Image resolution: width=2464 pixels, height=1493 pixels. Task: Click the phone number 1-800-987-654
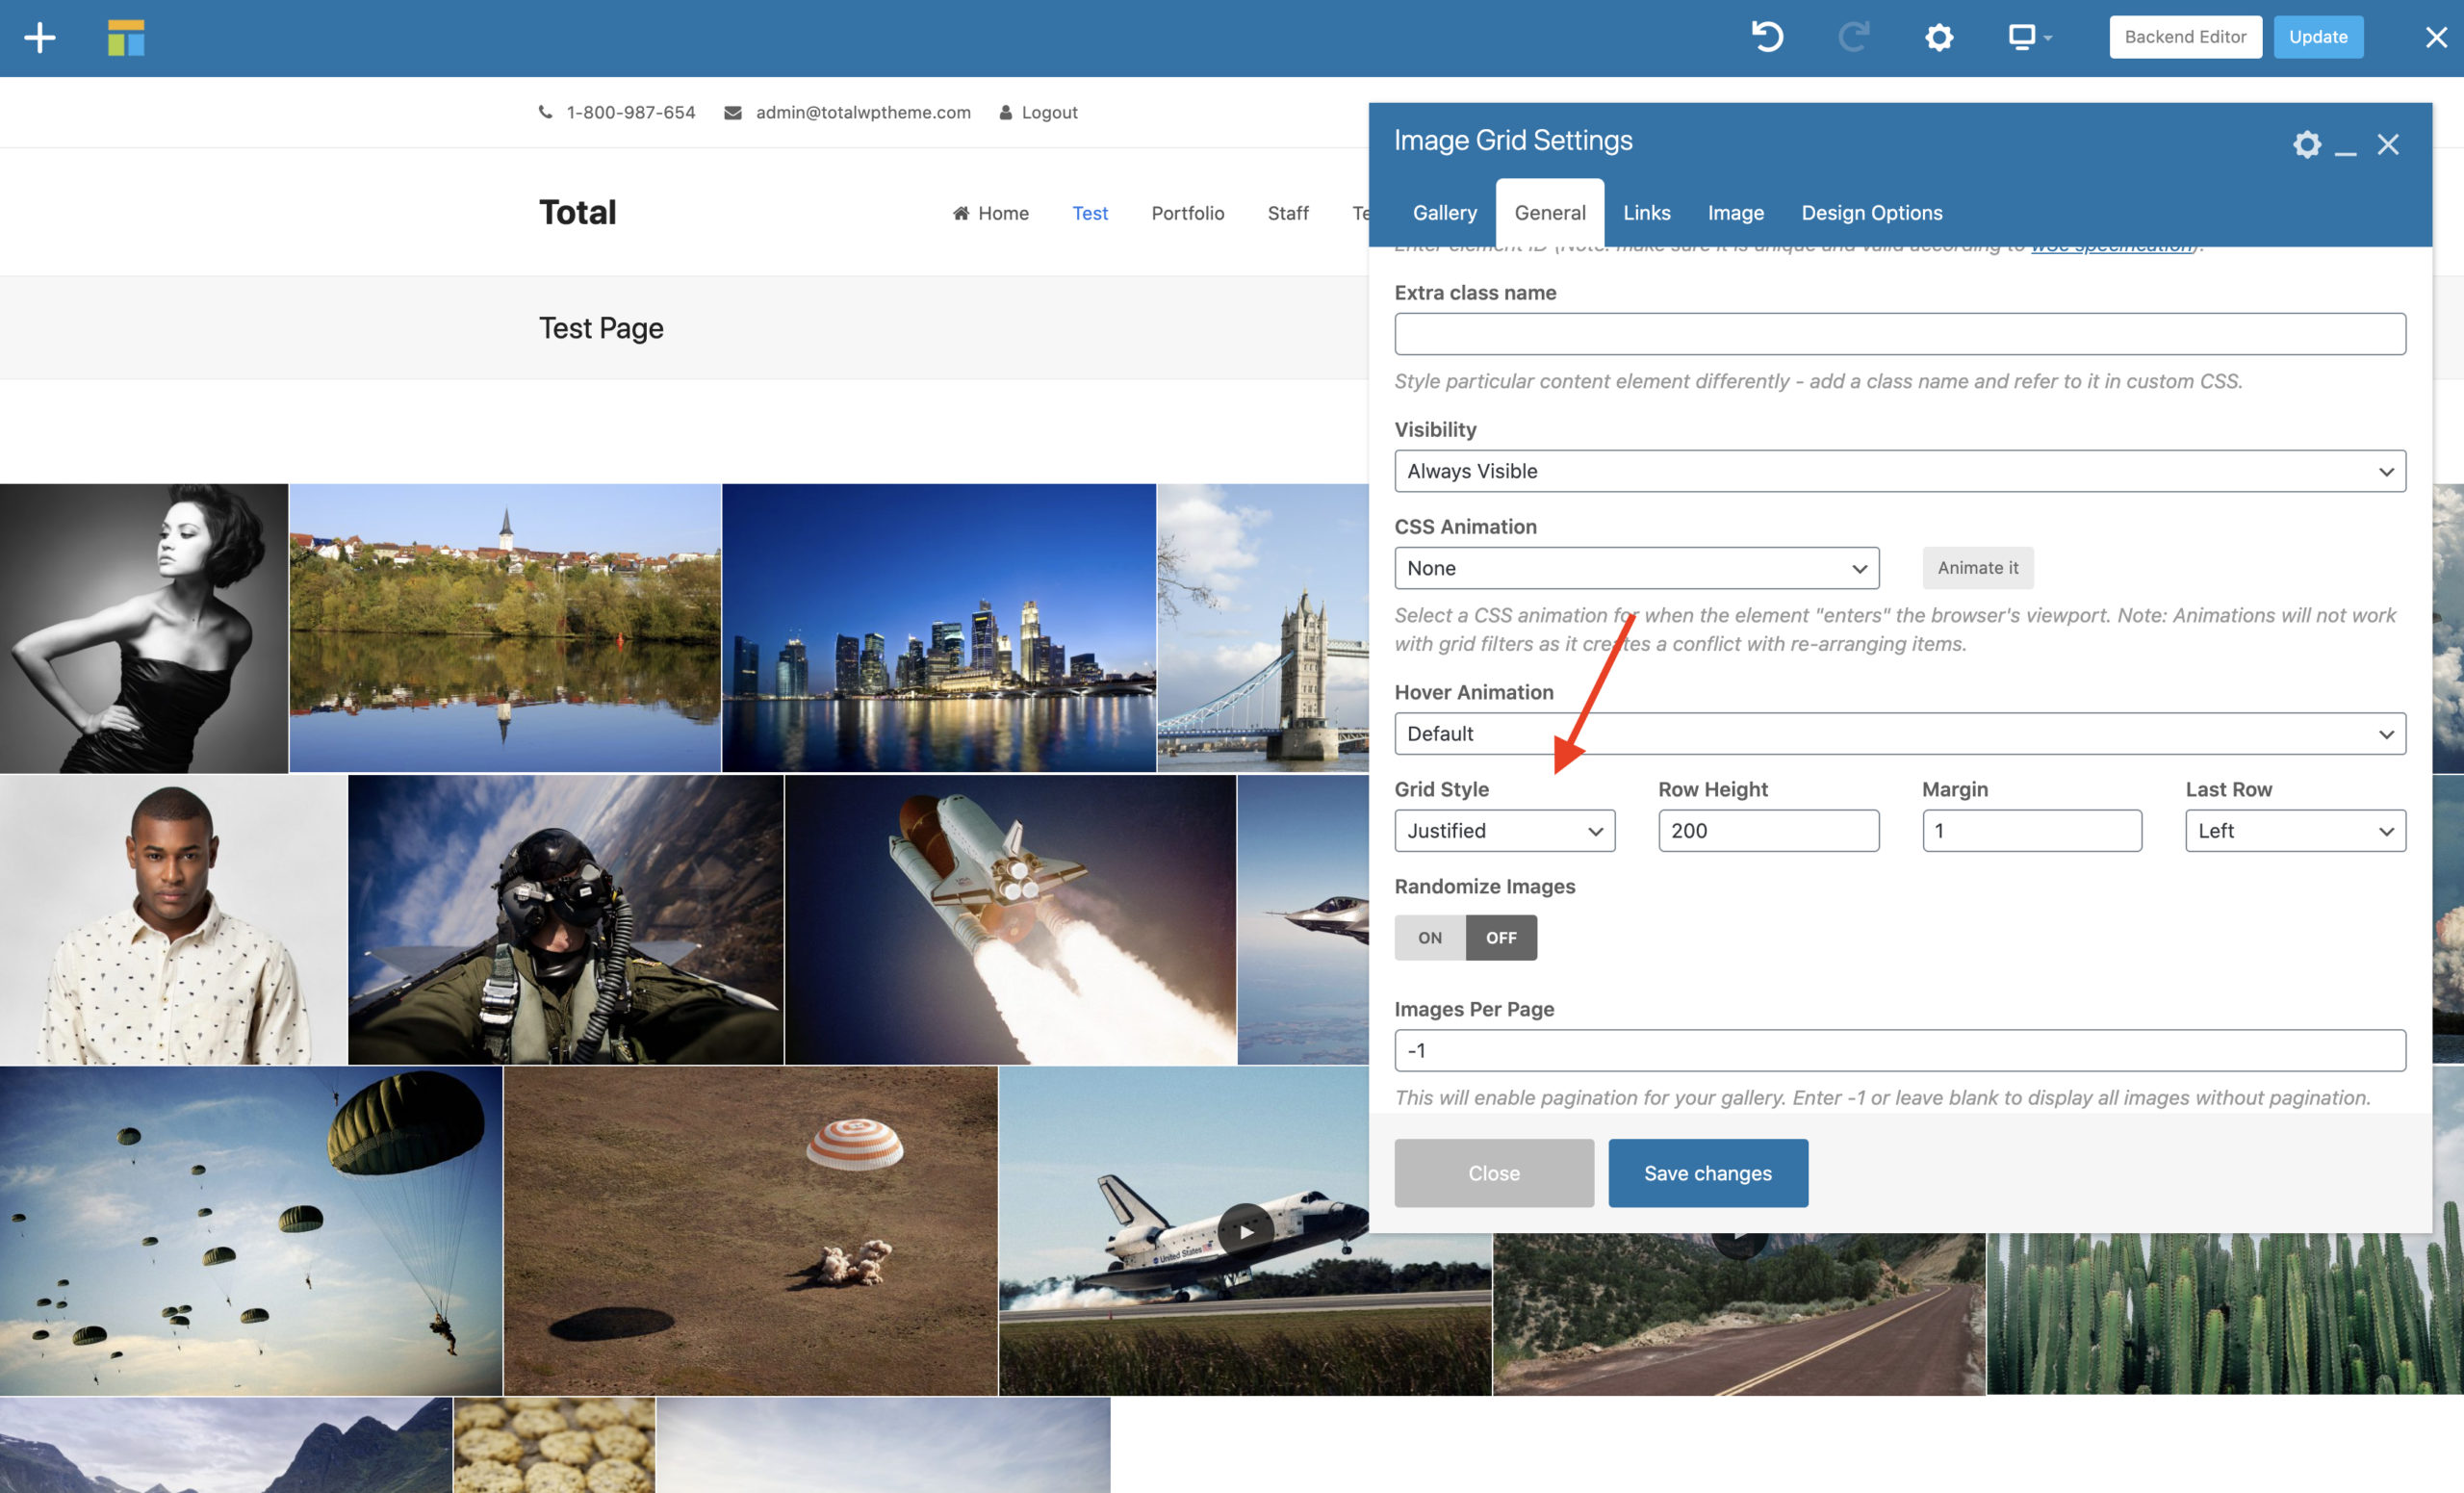click(631, 113)
